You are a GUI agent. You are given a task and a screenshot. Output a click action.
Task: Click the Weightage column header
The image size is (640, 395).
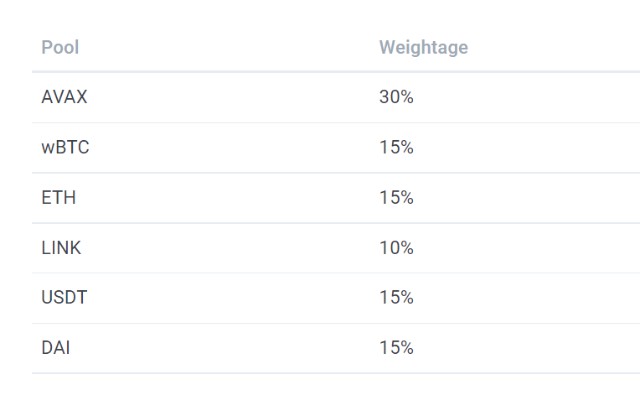(423, 48)
